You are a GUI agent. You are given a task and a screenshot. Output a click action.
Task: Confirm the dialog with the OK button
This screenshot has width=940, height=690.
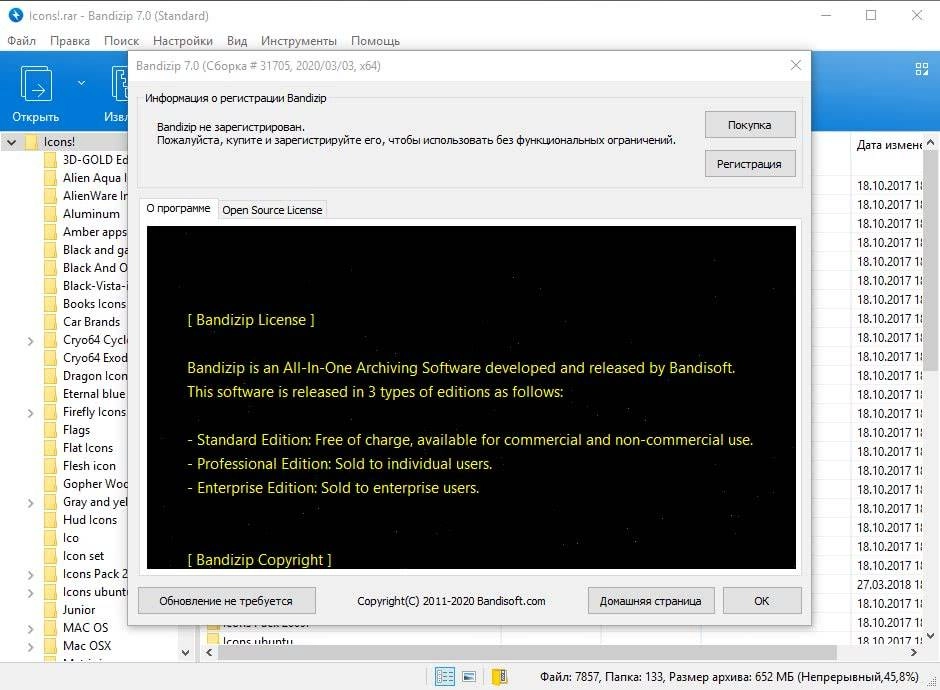(762, 601)
